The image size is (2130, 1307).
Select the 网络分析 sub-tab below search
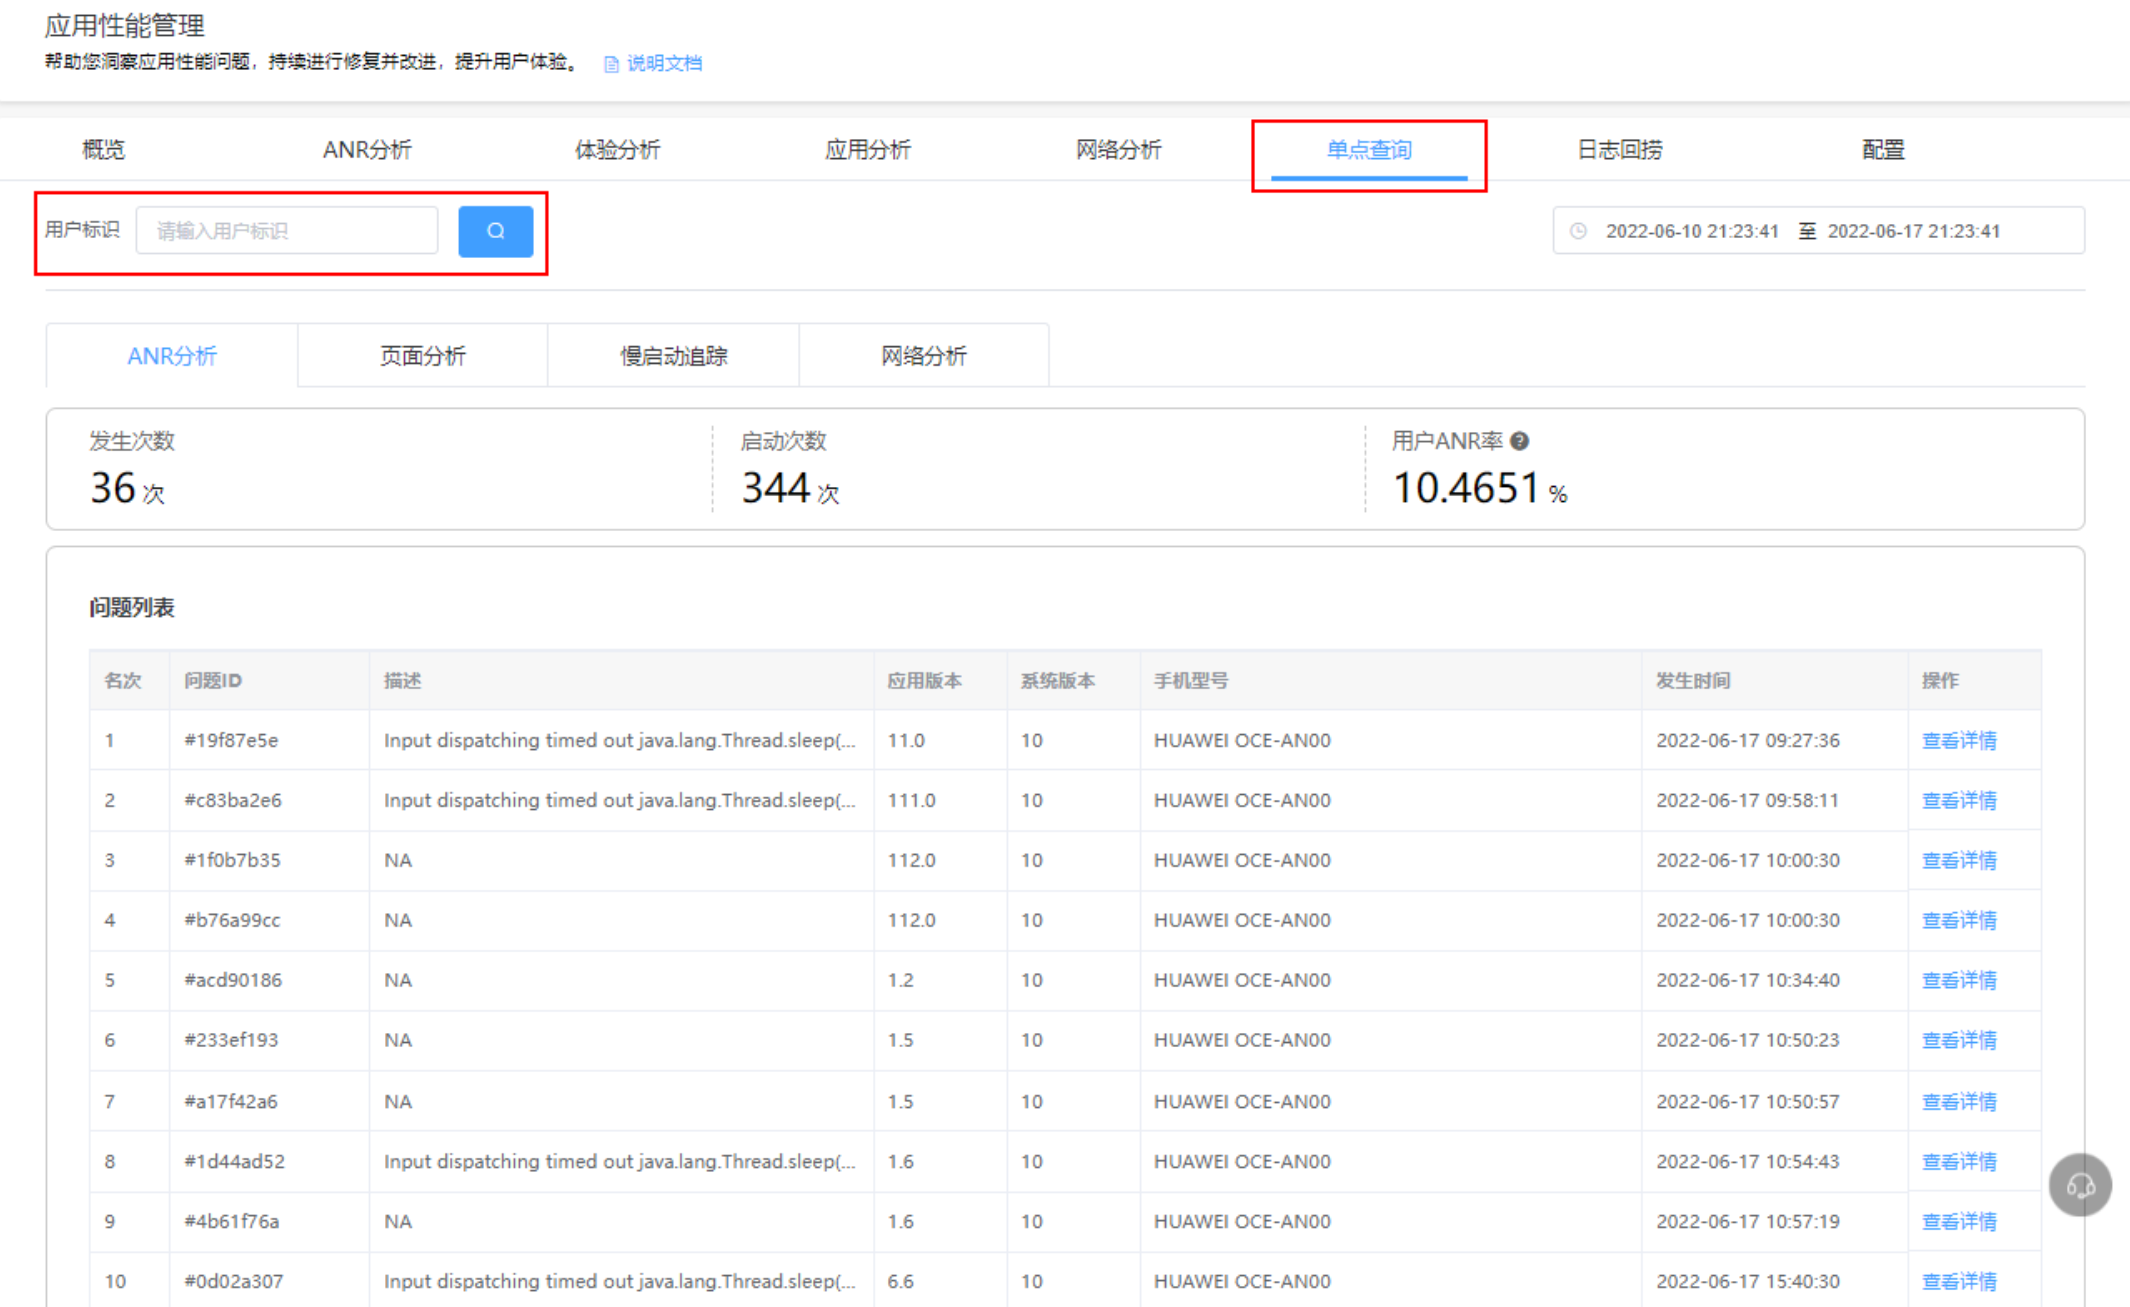click(x=923, y=356)
